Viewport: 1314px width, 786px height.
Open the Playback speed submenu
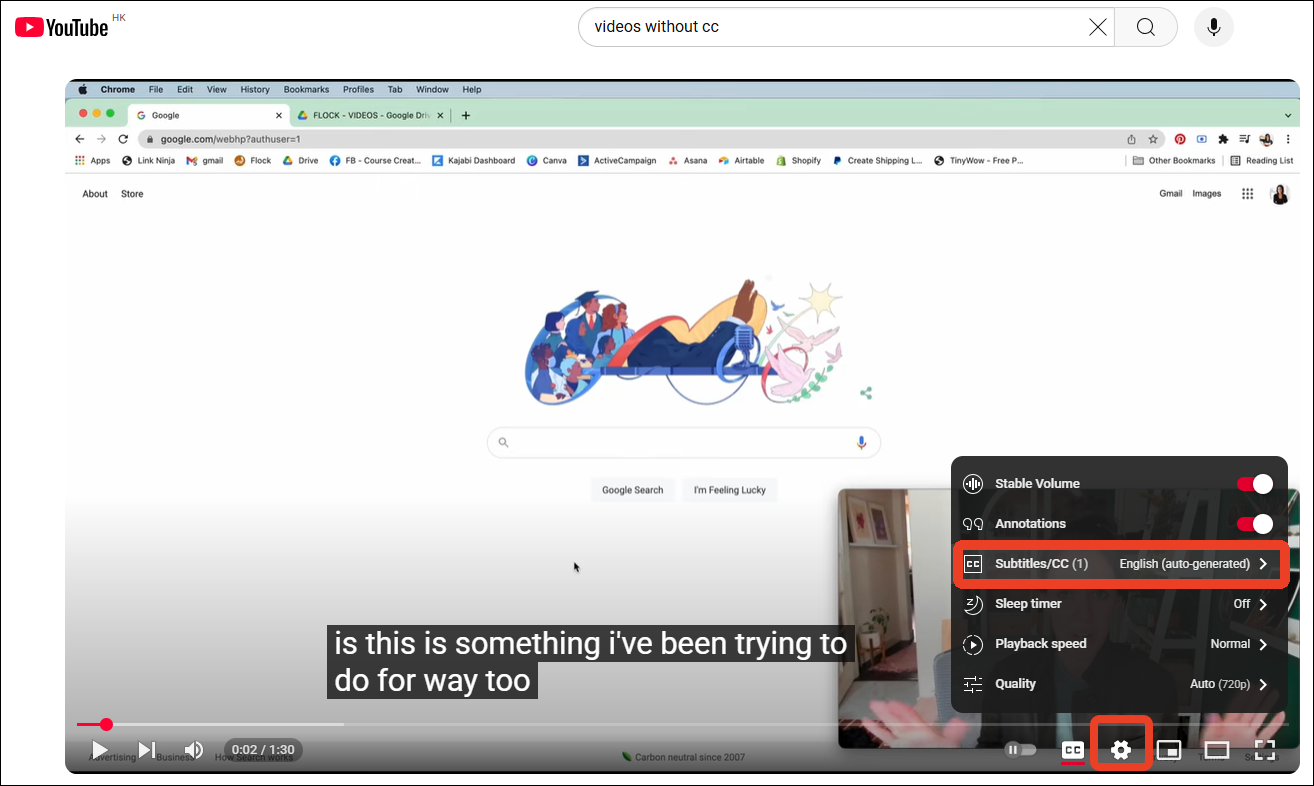(x=1120, y=644)
